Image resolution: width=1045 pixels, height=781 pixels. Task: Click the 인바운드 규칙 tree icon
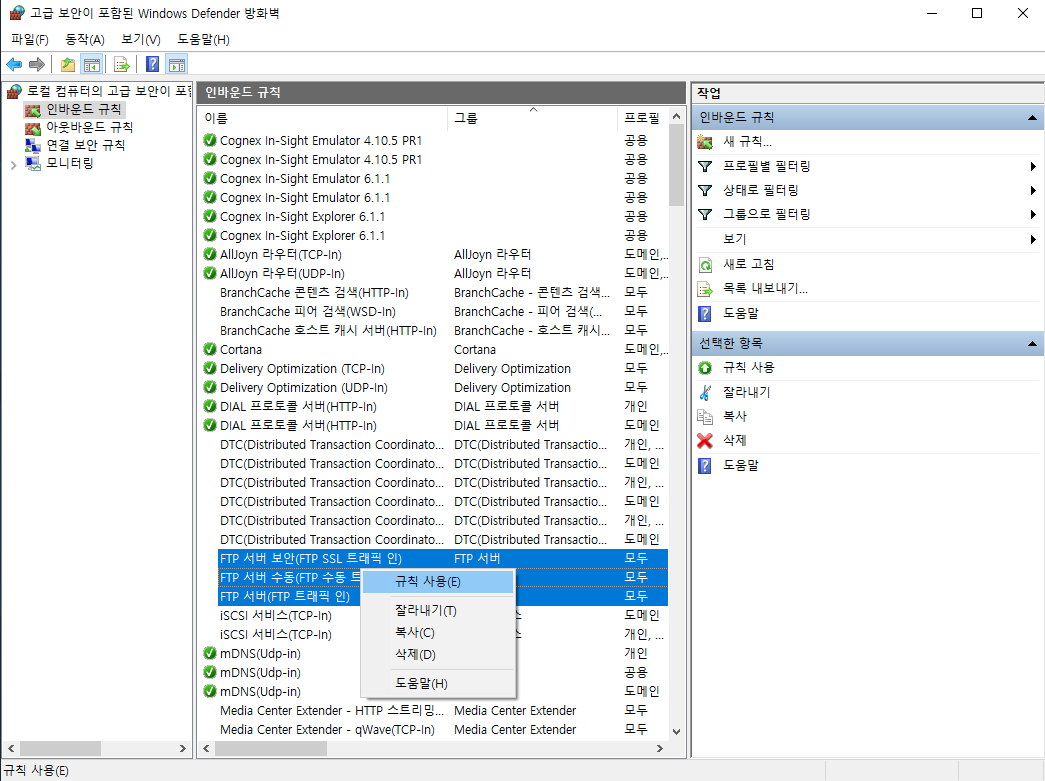click(x=33, y=109)
